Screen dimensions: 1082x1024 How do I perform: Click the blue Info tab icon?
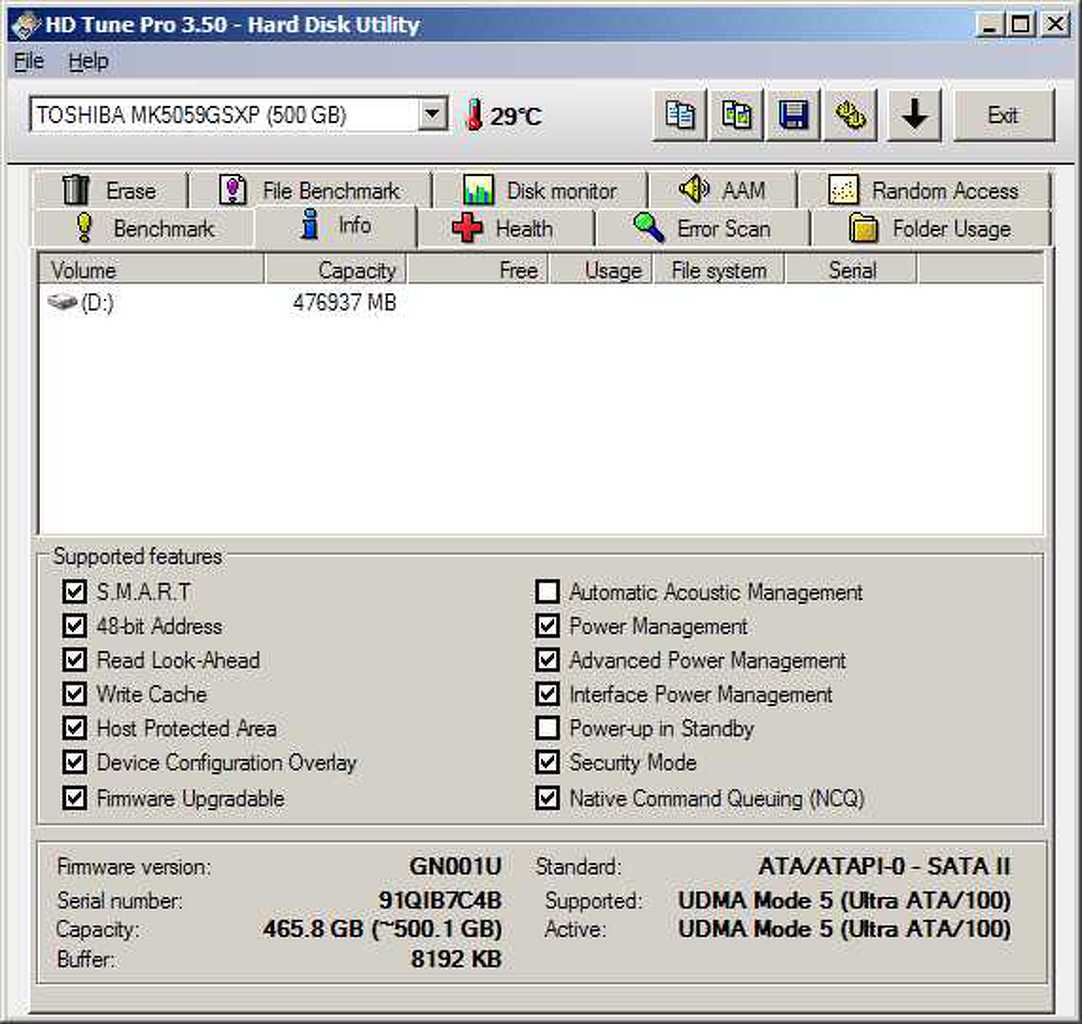[x=311, y=225]
